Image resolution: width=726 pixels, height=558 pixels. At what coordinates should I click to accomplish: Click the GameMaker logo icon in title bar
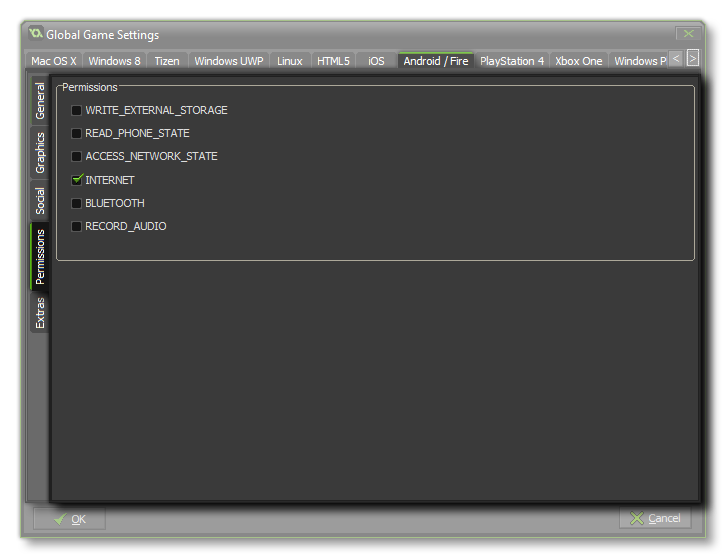pos(36,34)
